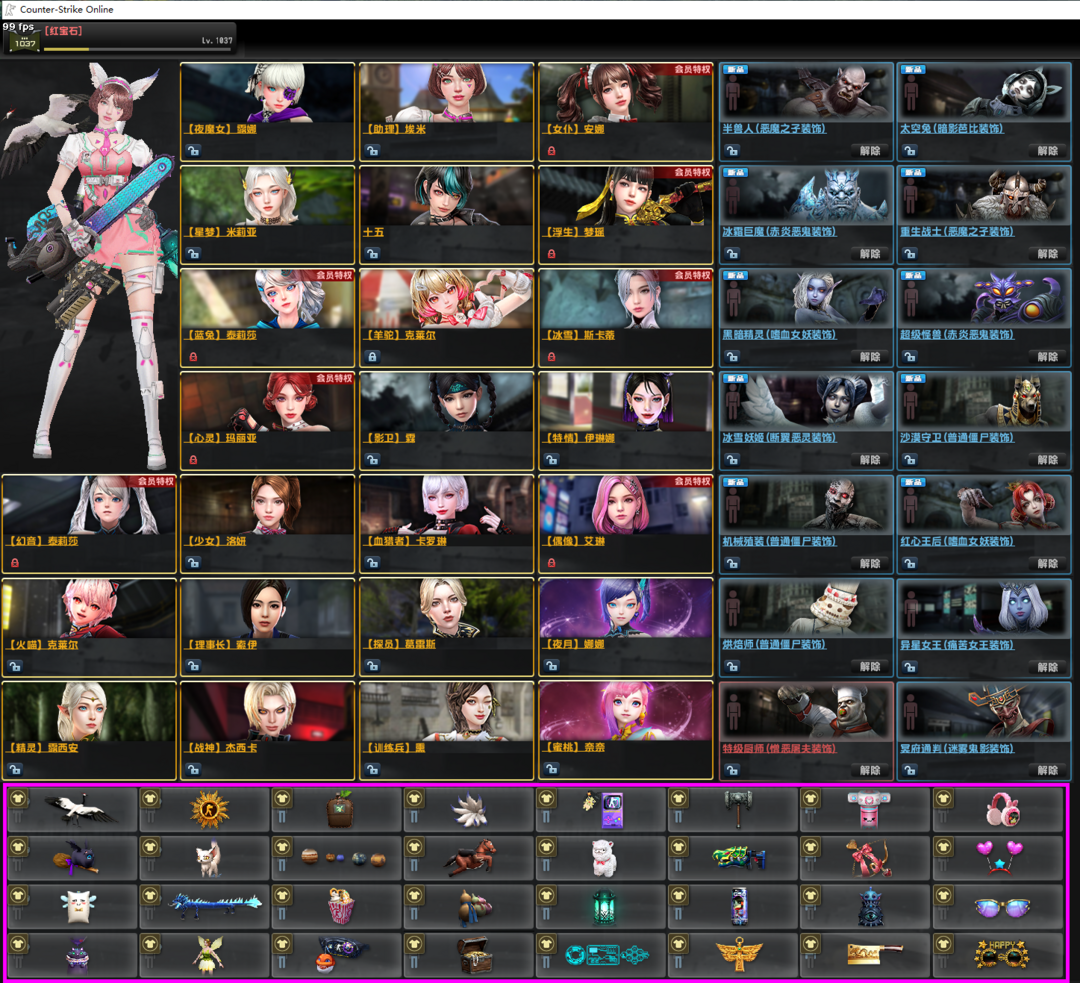
Task: Toggle lock on 半兽人 zombie costume card
Action: (732, 151)
